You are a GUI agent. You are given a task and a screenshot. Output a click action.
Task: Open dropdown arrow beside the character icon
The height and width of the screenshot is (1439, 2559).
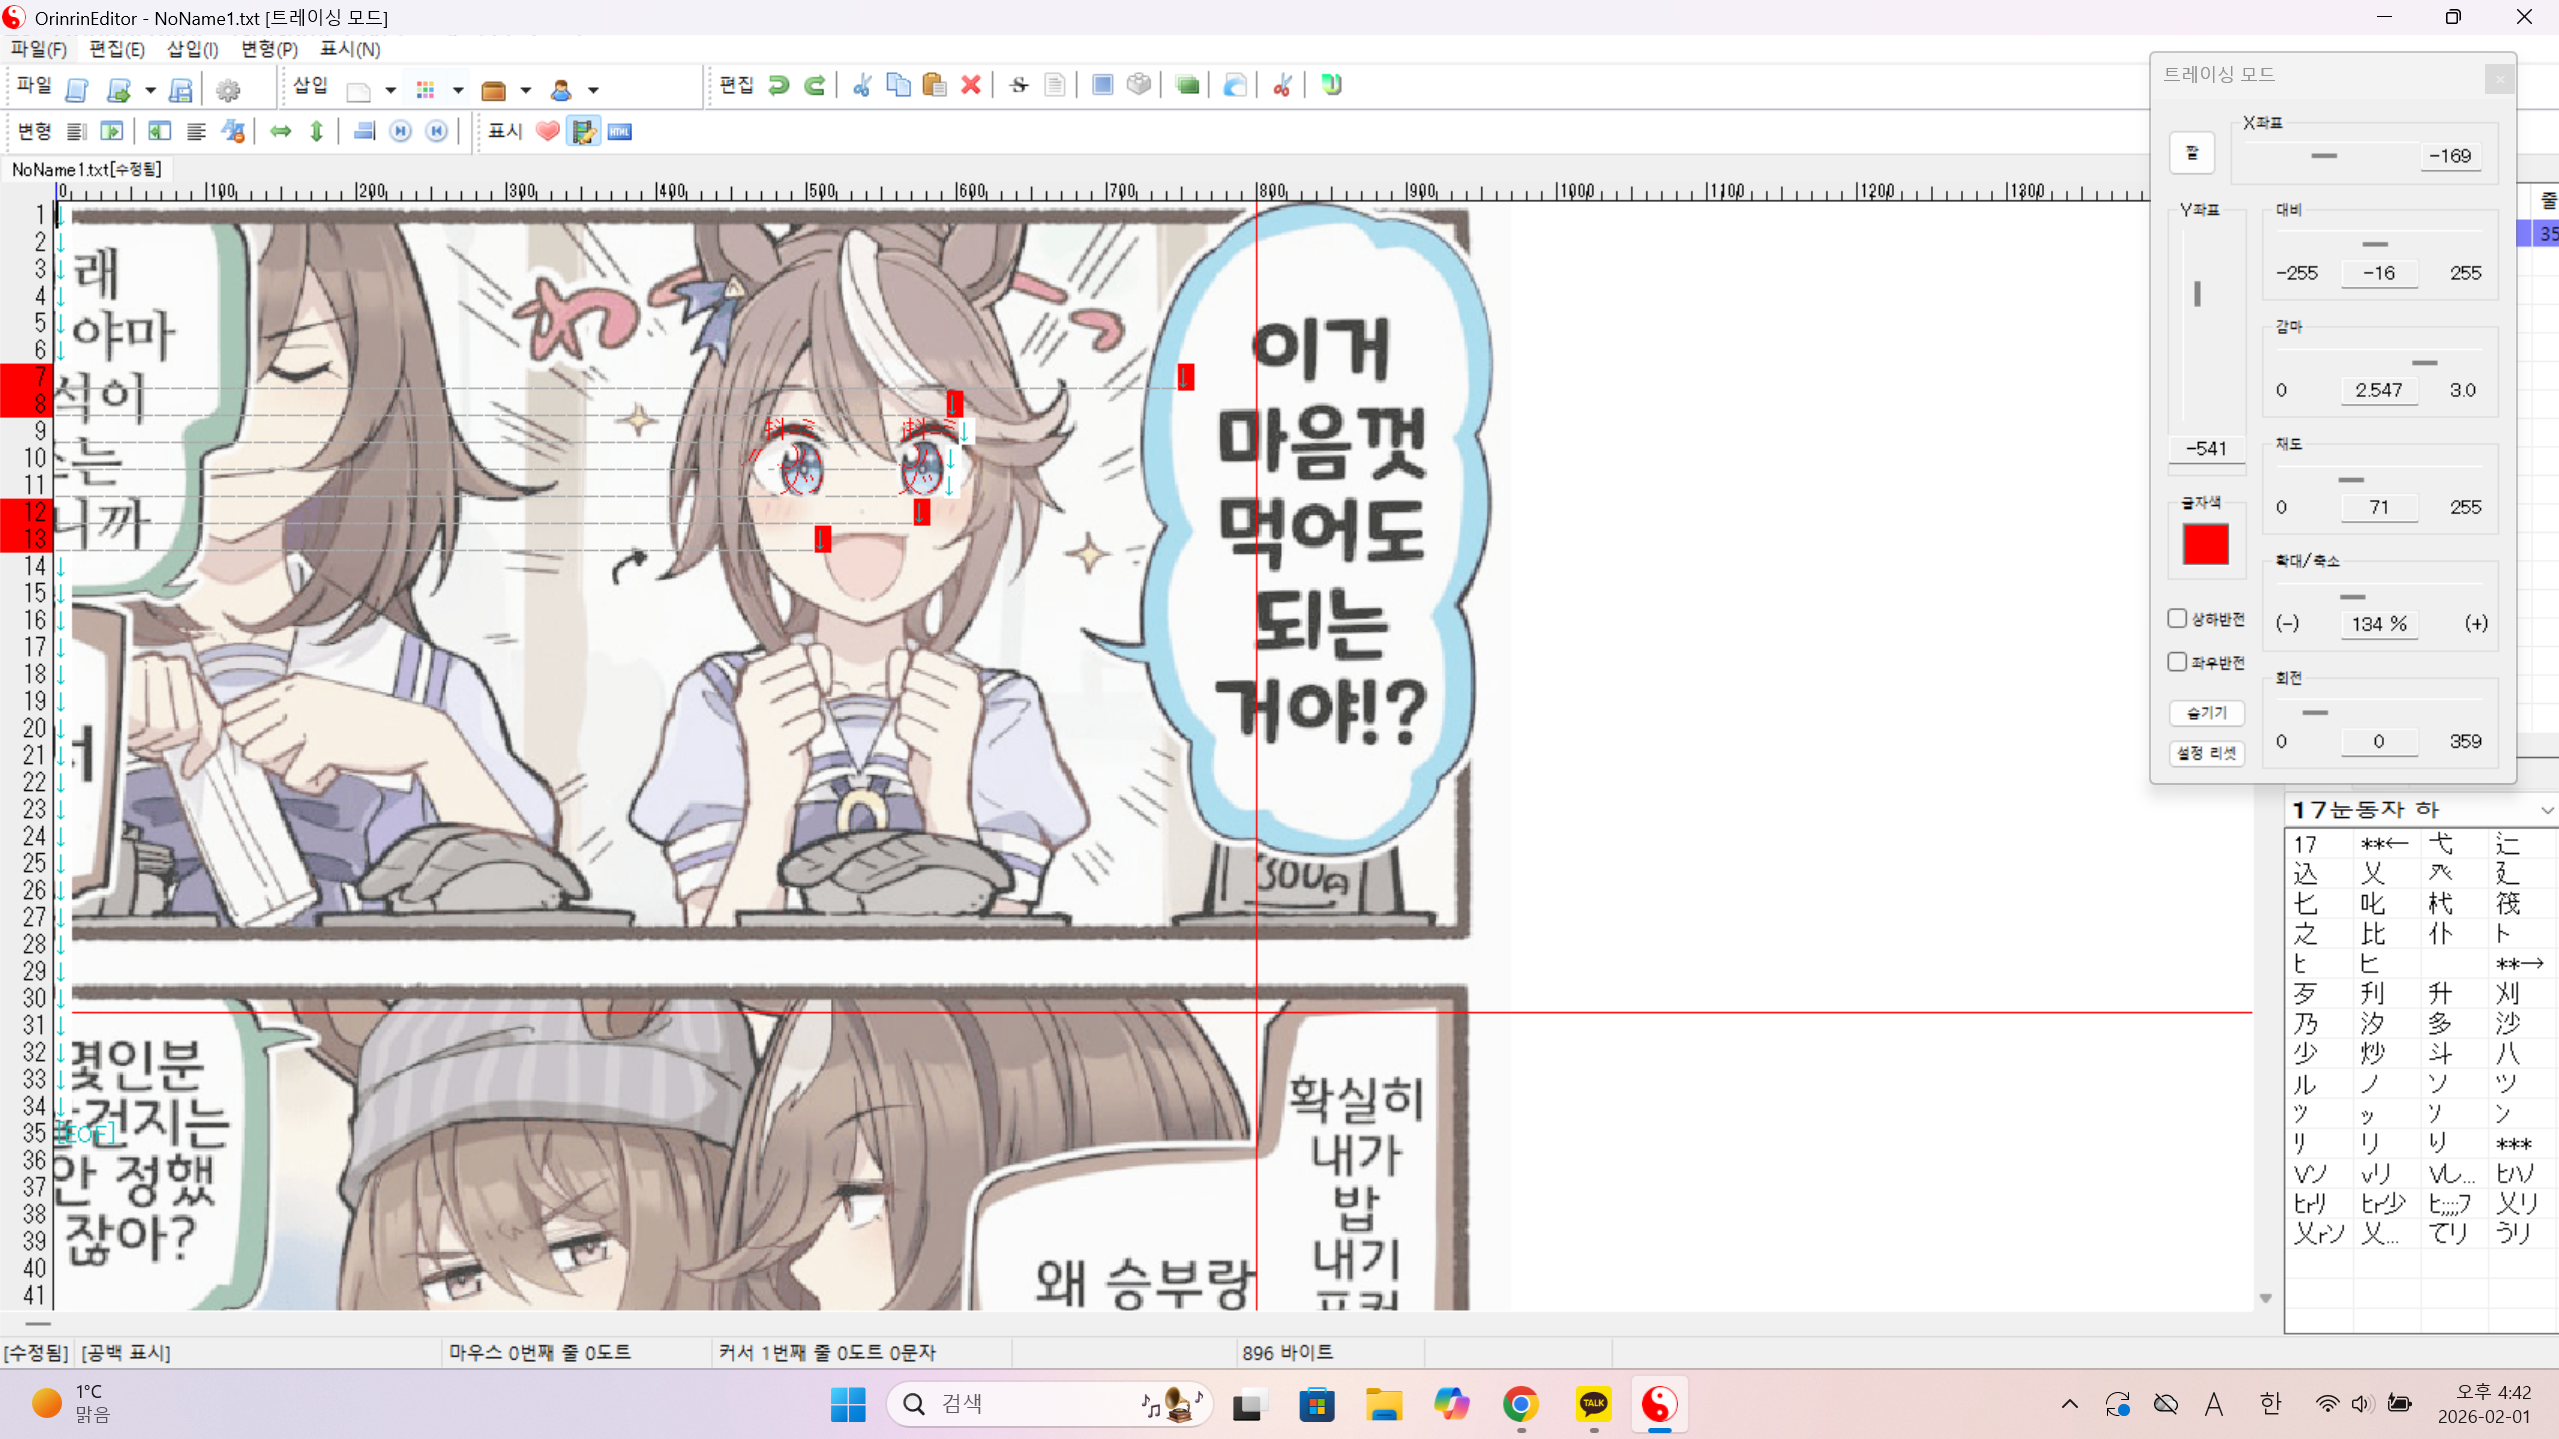pos(594,90)
